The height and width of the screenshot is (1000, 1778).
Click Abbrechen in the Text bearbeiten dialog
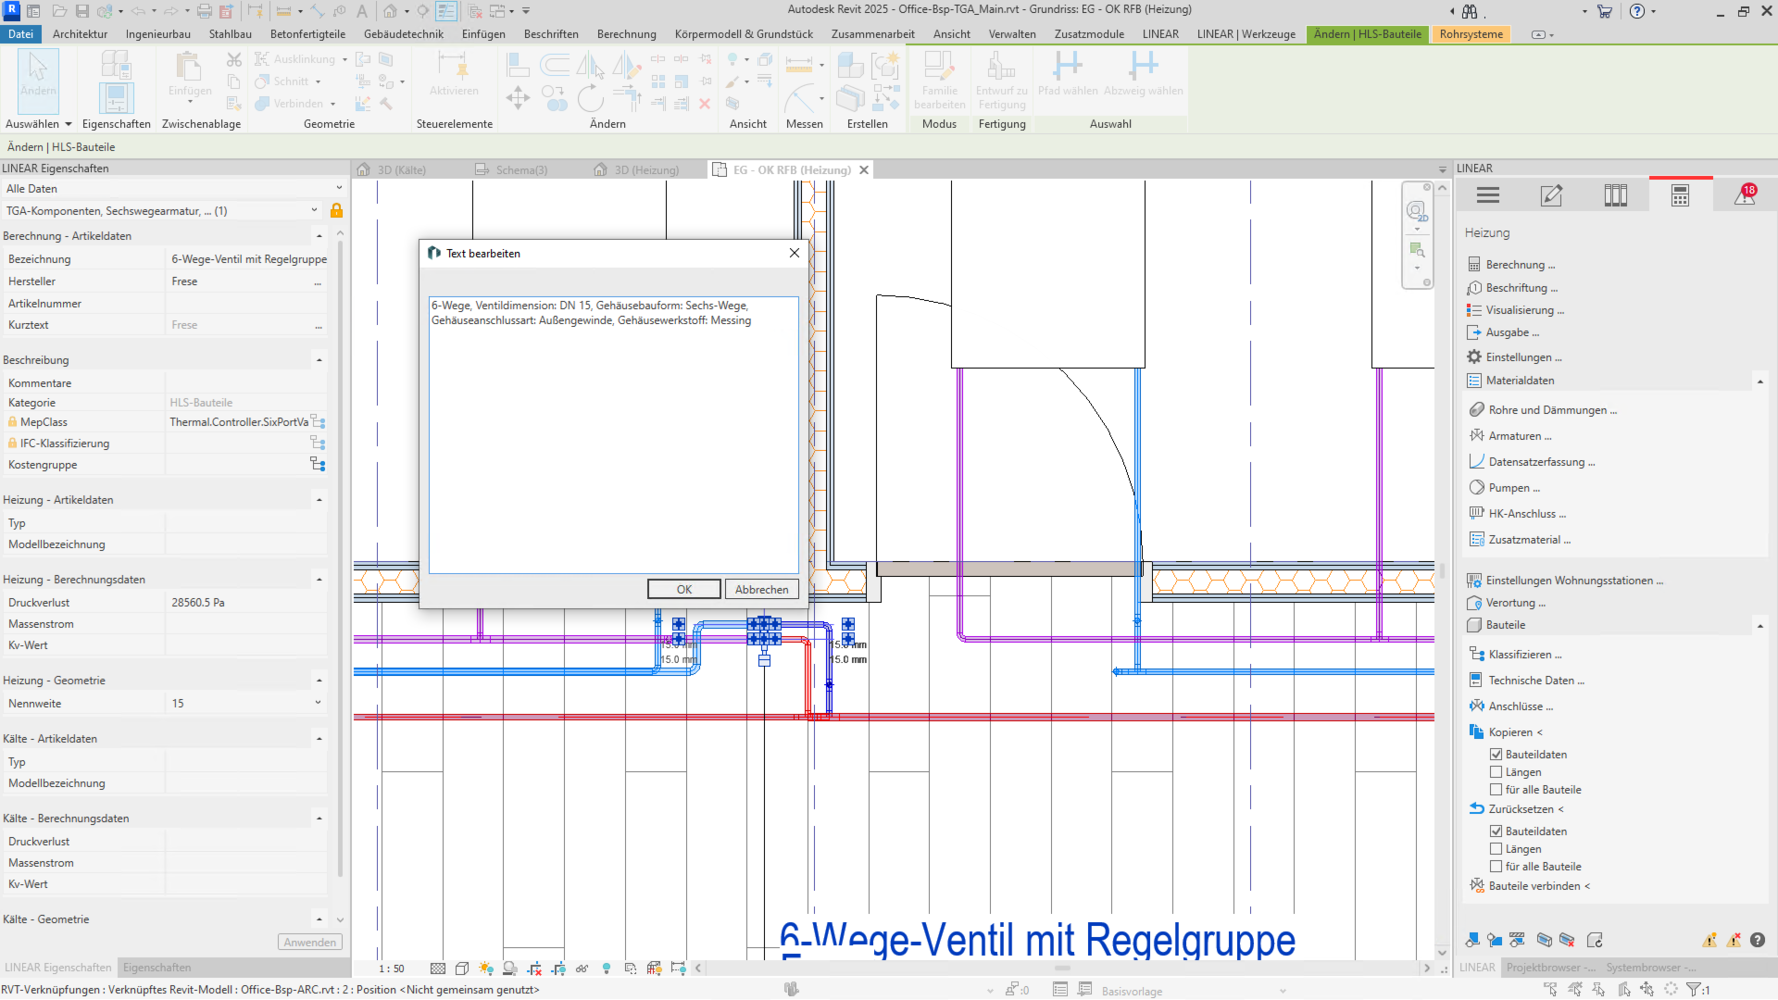coord(761,589)
